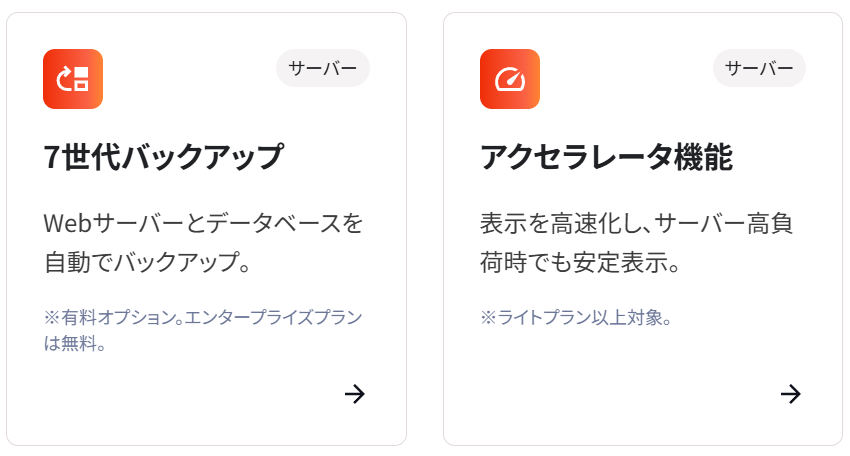Click the line '荷時でも安定表示。'
The height and width of the screenshot is (456, 850).
(580, 264)
